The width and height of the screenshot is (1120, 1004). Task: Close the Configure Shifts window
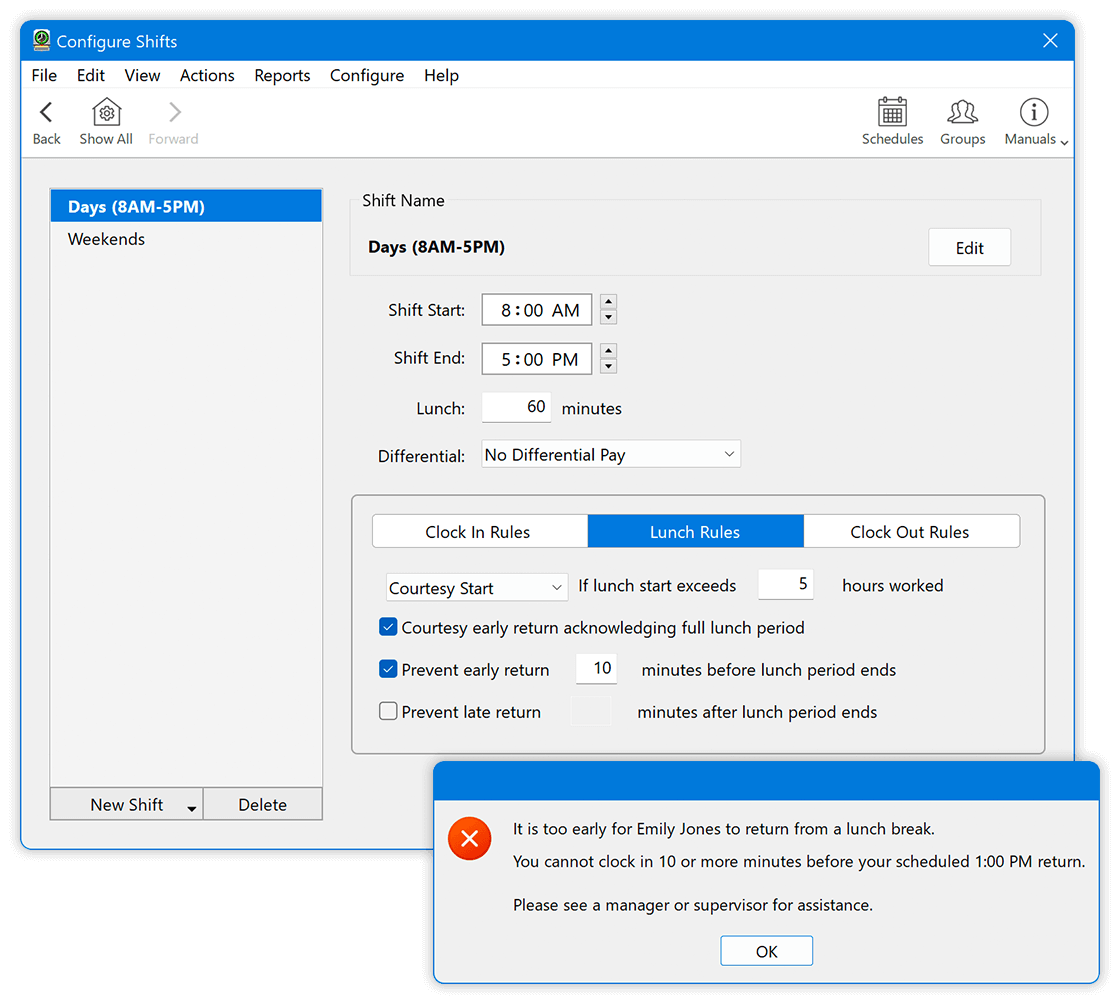click(x=1050, y=41)
